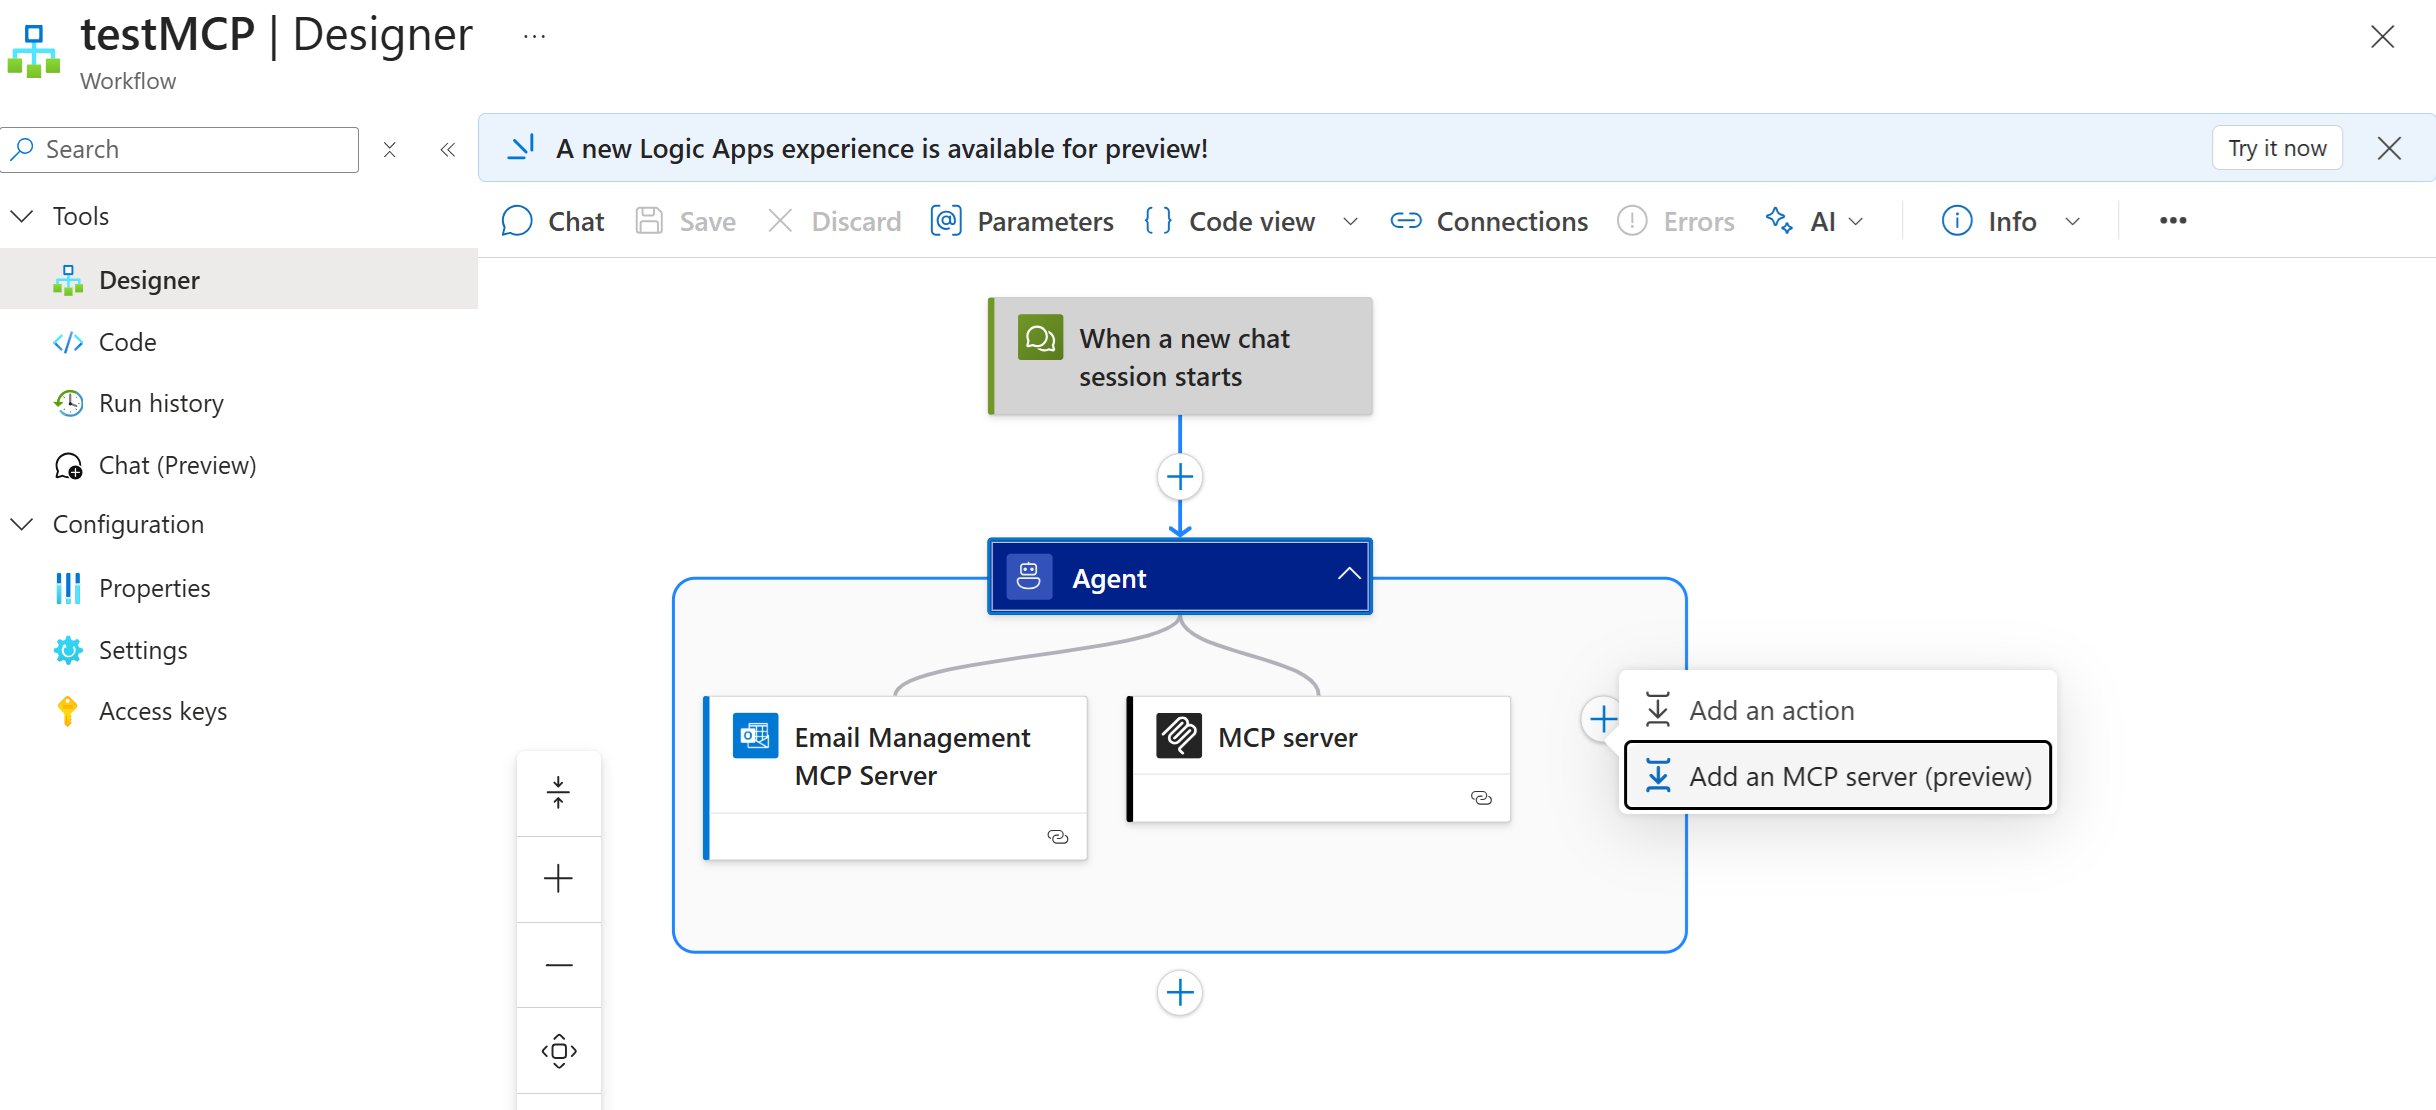Click the Try it now button
This screenshot has height=1110, width=2436.
[2276, 148]
